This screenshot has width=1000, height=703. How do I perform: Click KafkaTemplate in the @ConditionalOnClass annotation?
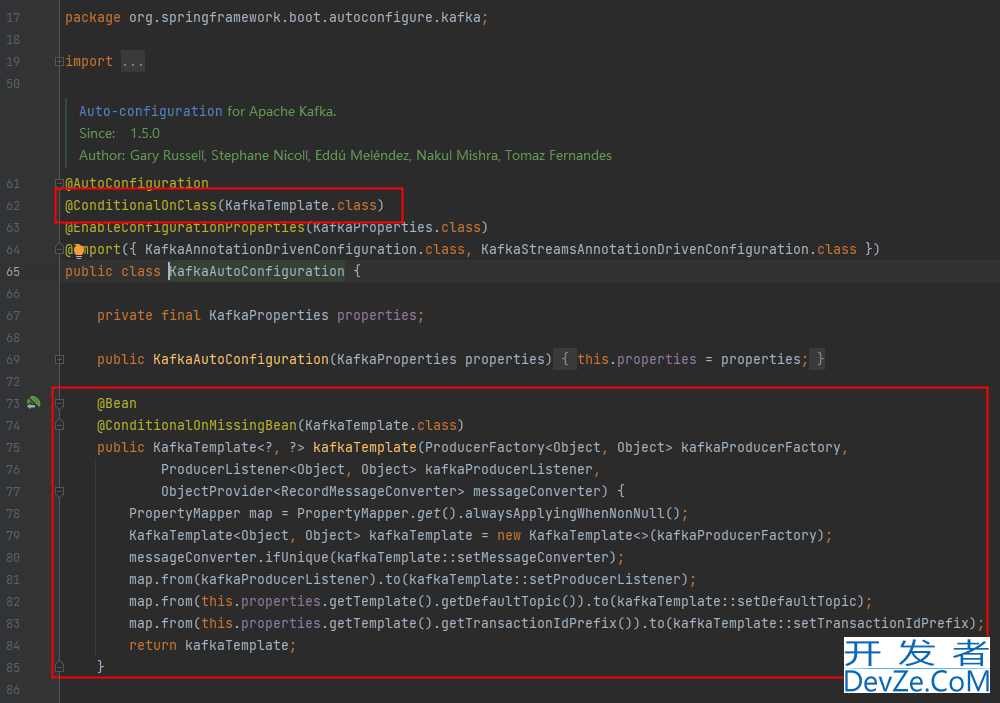(x=277, y=205)
